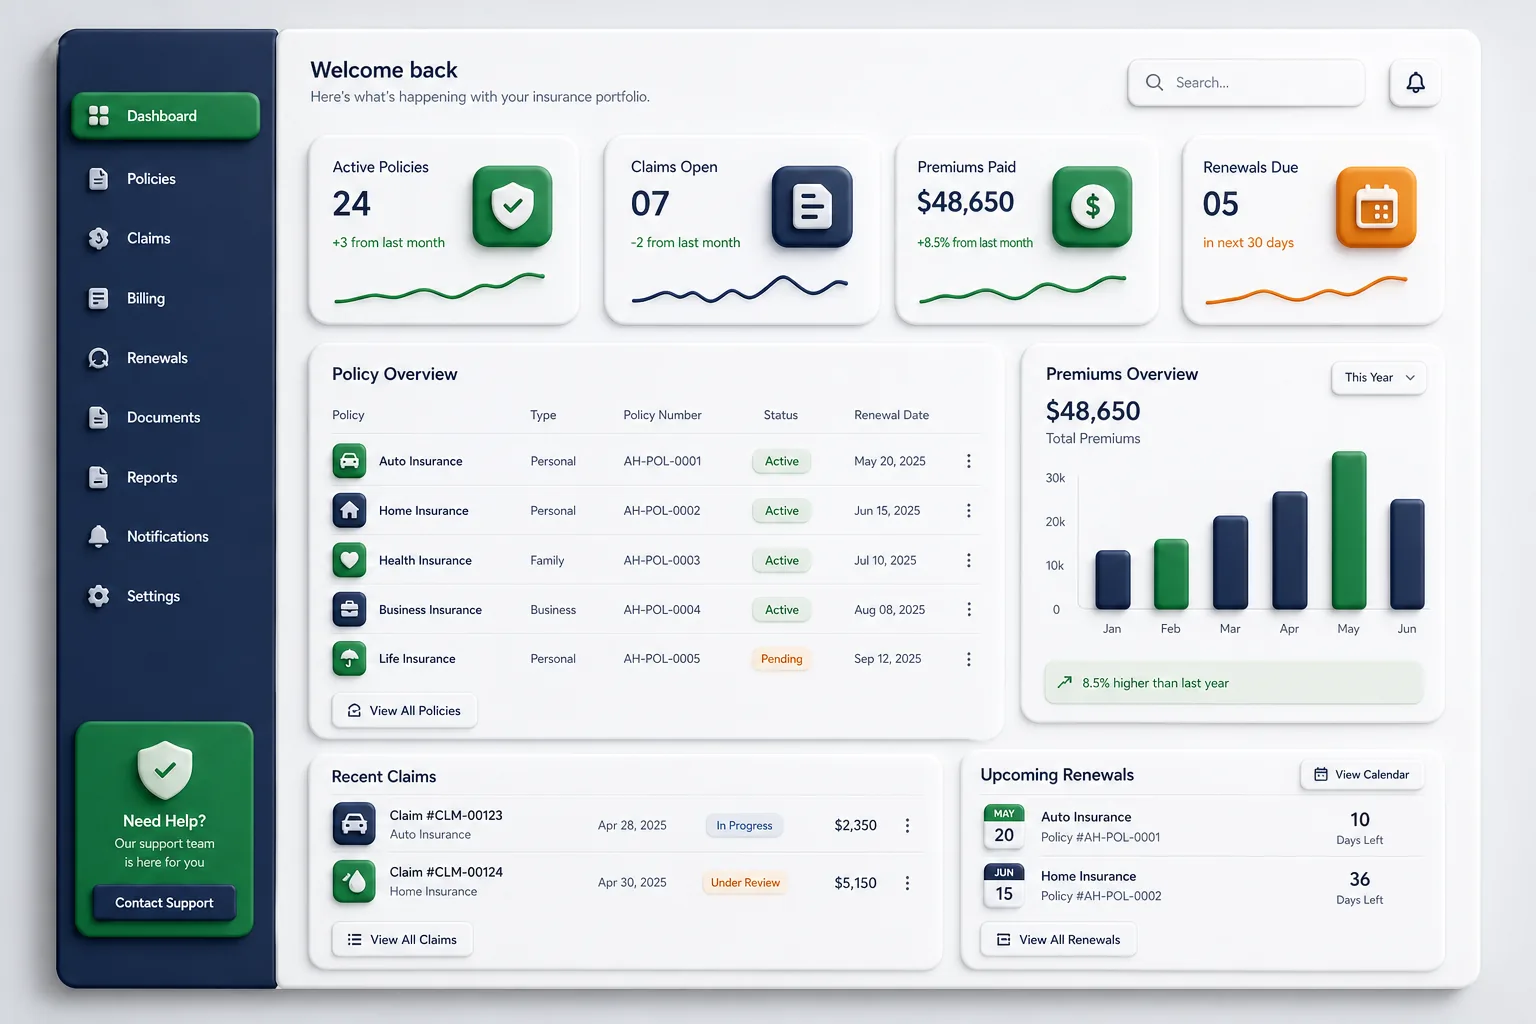Click the Under Review status badge
The width and height of the screenshot is (1536, 1024).
[745, 883]
